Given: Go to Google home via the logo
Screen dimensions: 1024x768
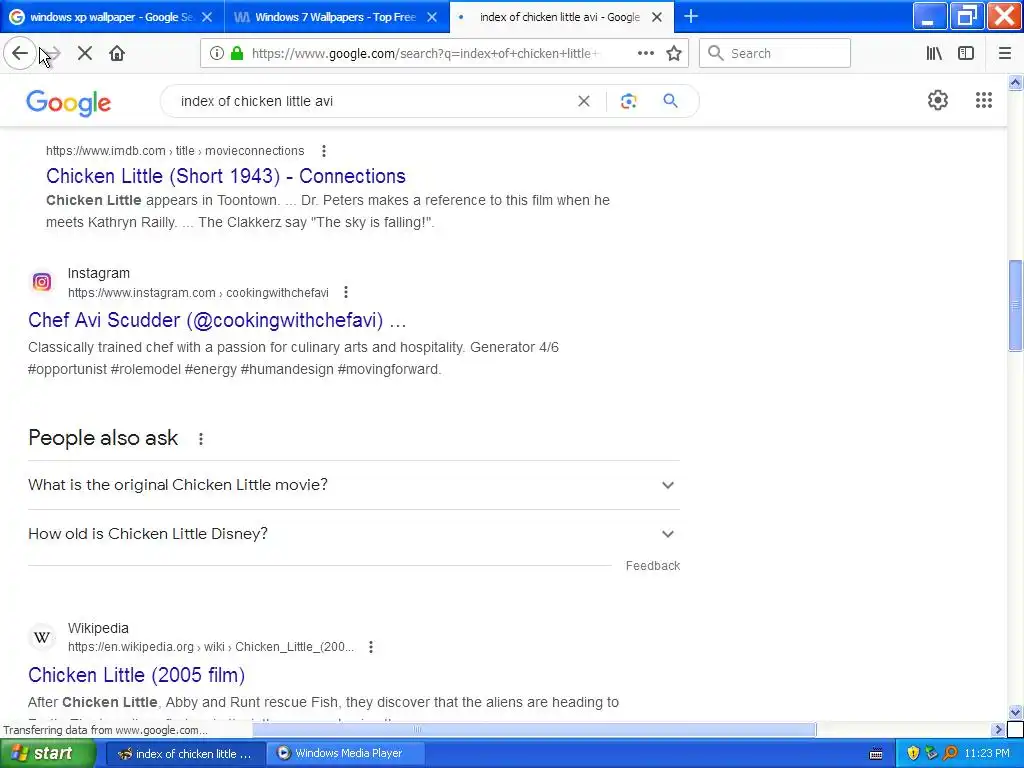Looking at the screenshot, I should (x=69, y=103).
